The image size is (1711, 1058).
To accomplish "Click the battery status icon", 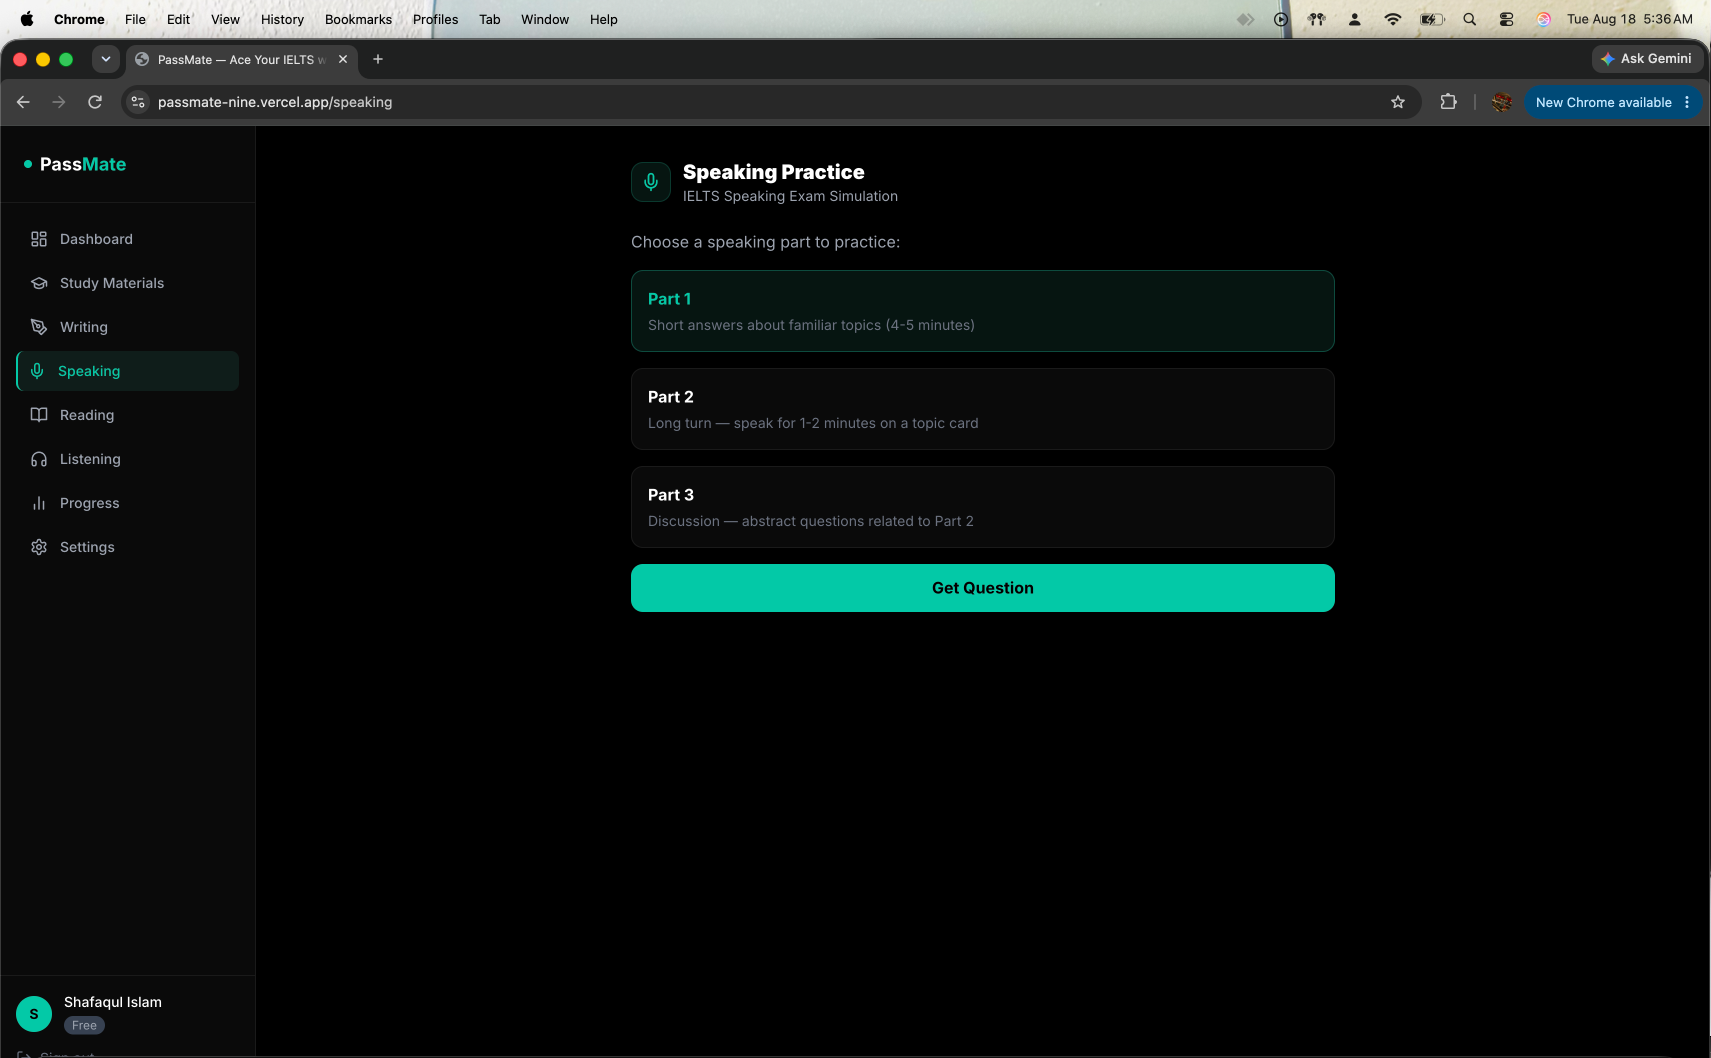I will coord(1432,19).
